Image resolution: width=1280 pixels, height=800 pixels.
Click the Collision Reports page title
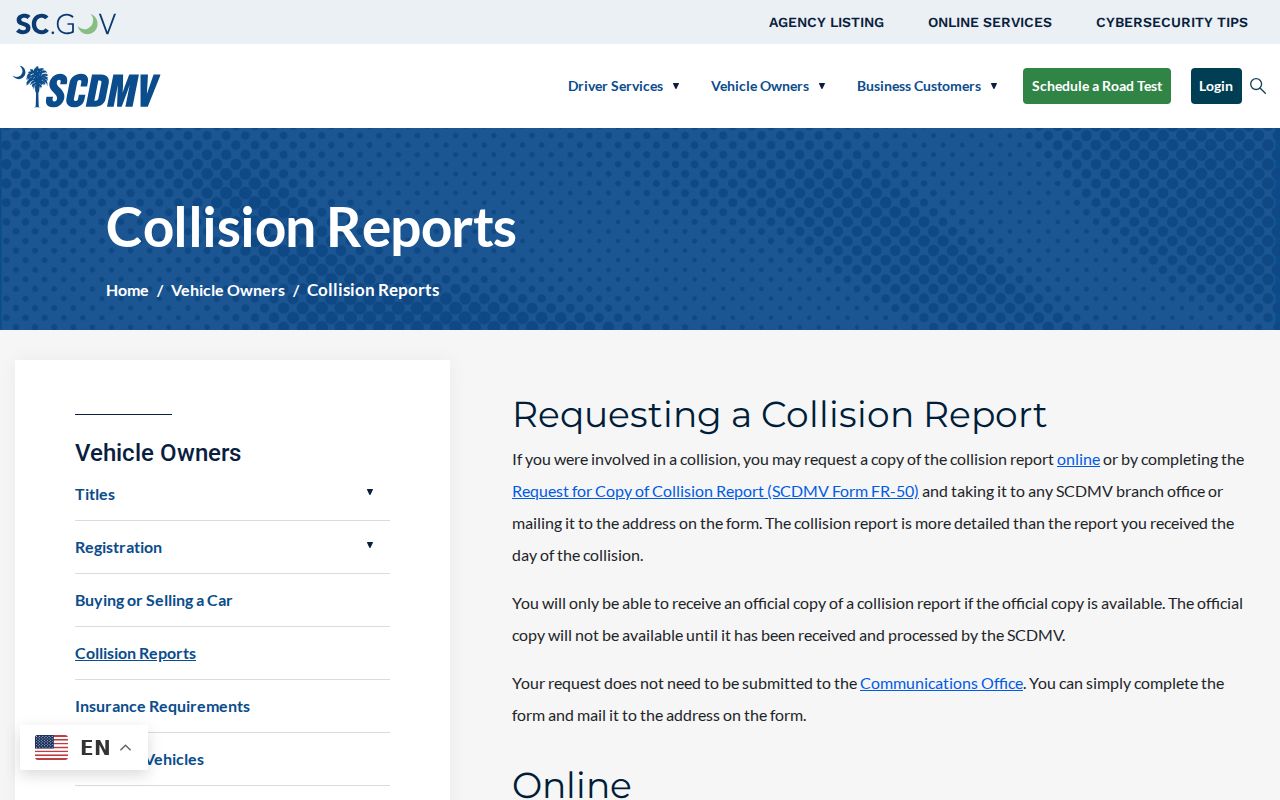pos(311,227)
